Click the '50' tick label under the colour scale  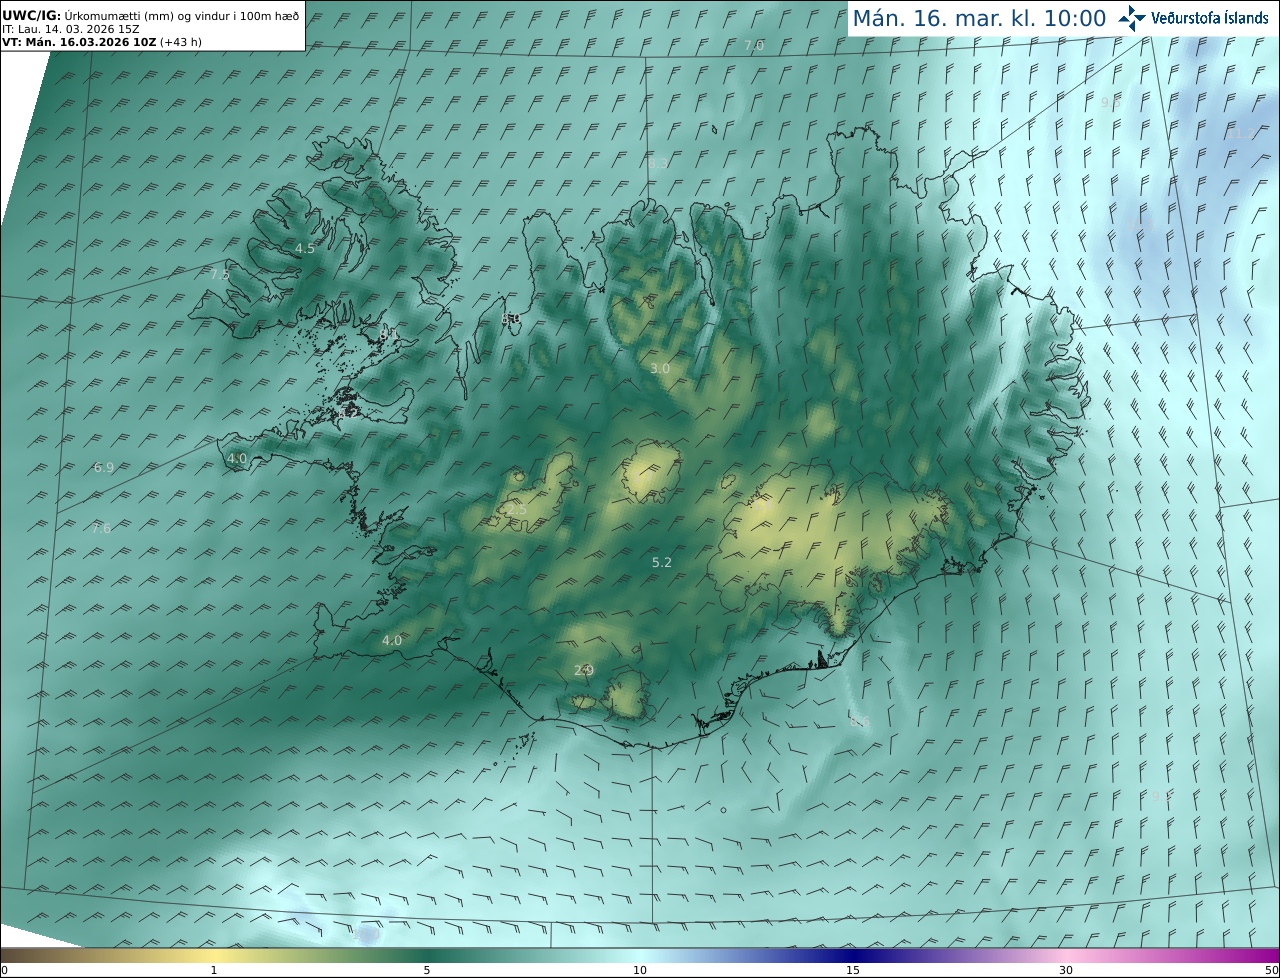tap(1272, 970)
